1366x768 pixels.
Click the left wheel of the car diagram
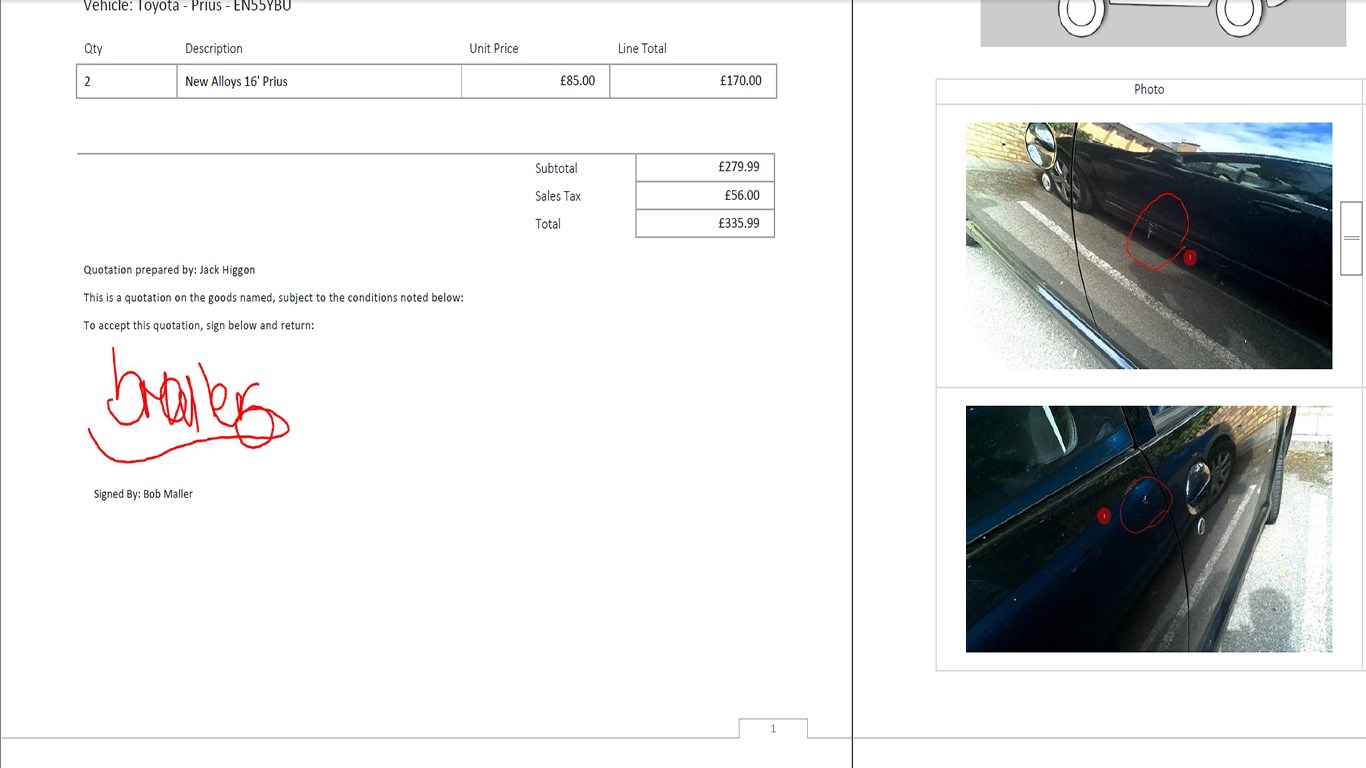(1081, 14)
